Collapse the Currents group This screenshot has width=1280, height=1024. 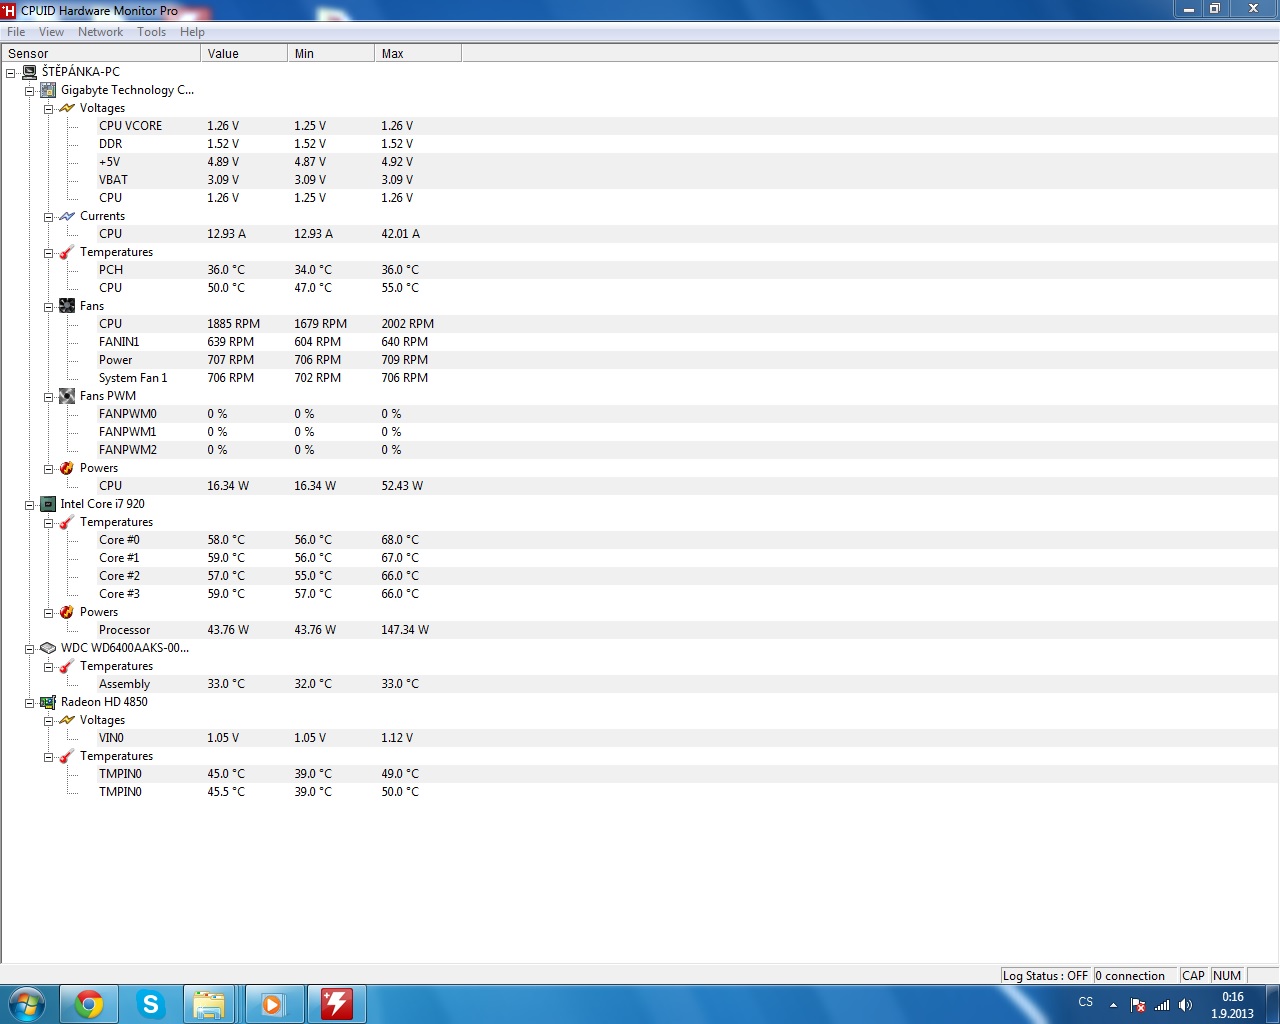48,217
